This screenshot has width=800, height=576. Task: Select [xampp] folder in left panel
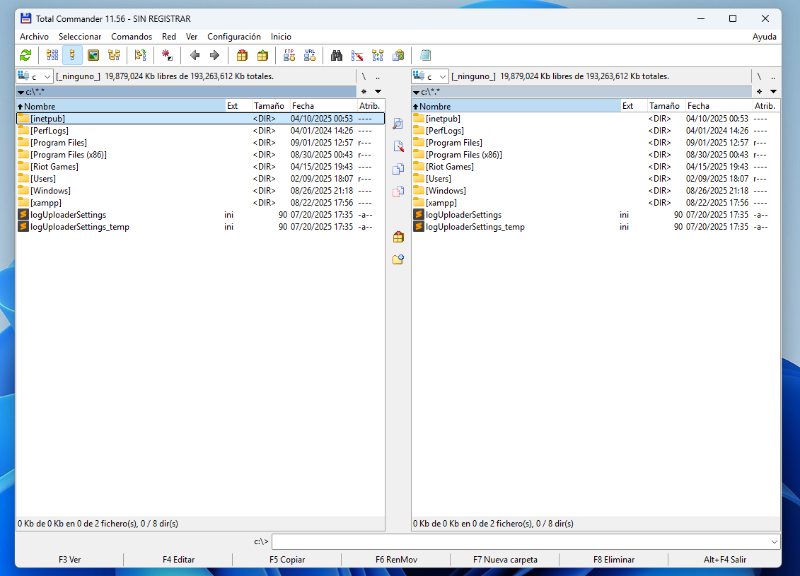(201, 203)
